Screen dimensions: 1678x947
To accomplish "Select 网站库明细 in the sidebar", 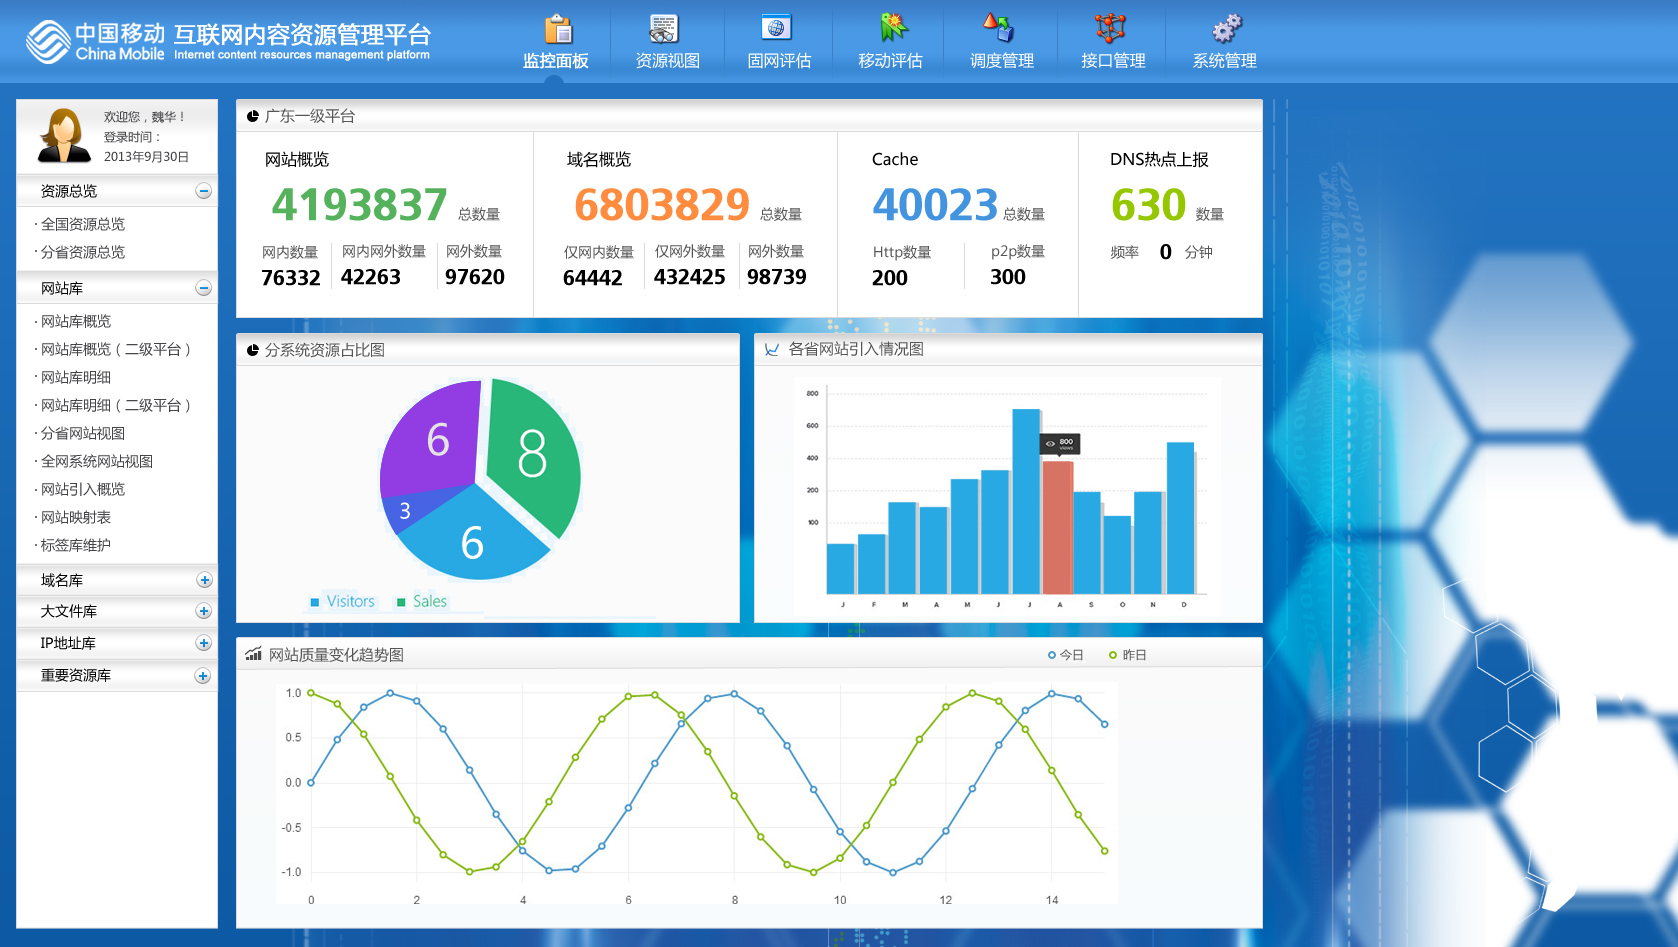I will tap(76, 377).
